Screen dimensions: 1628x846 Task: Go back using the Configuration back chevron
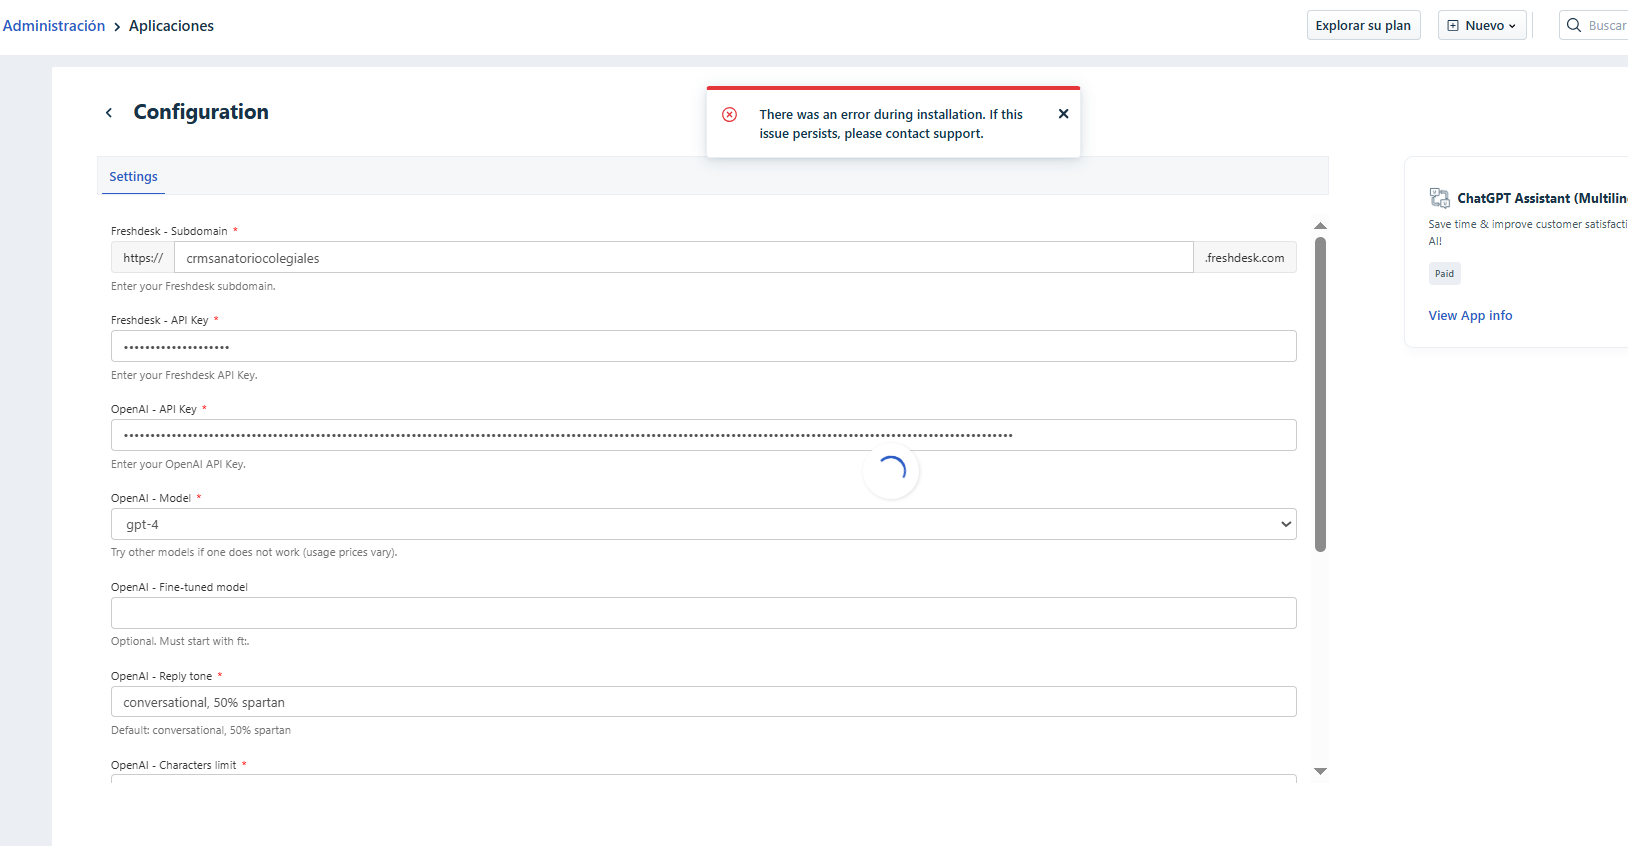pos(109,113)
